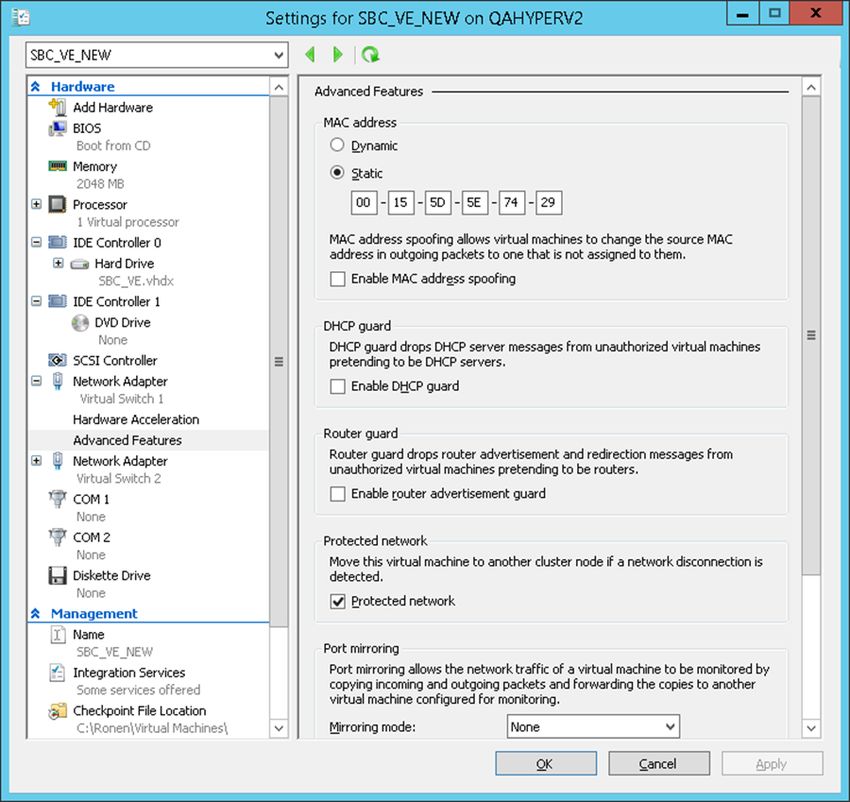Click the Integration Services icon

click(57, 672)
